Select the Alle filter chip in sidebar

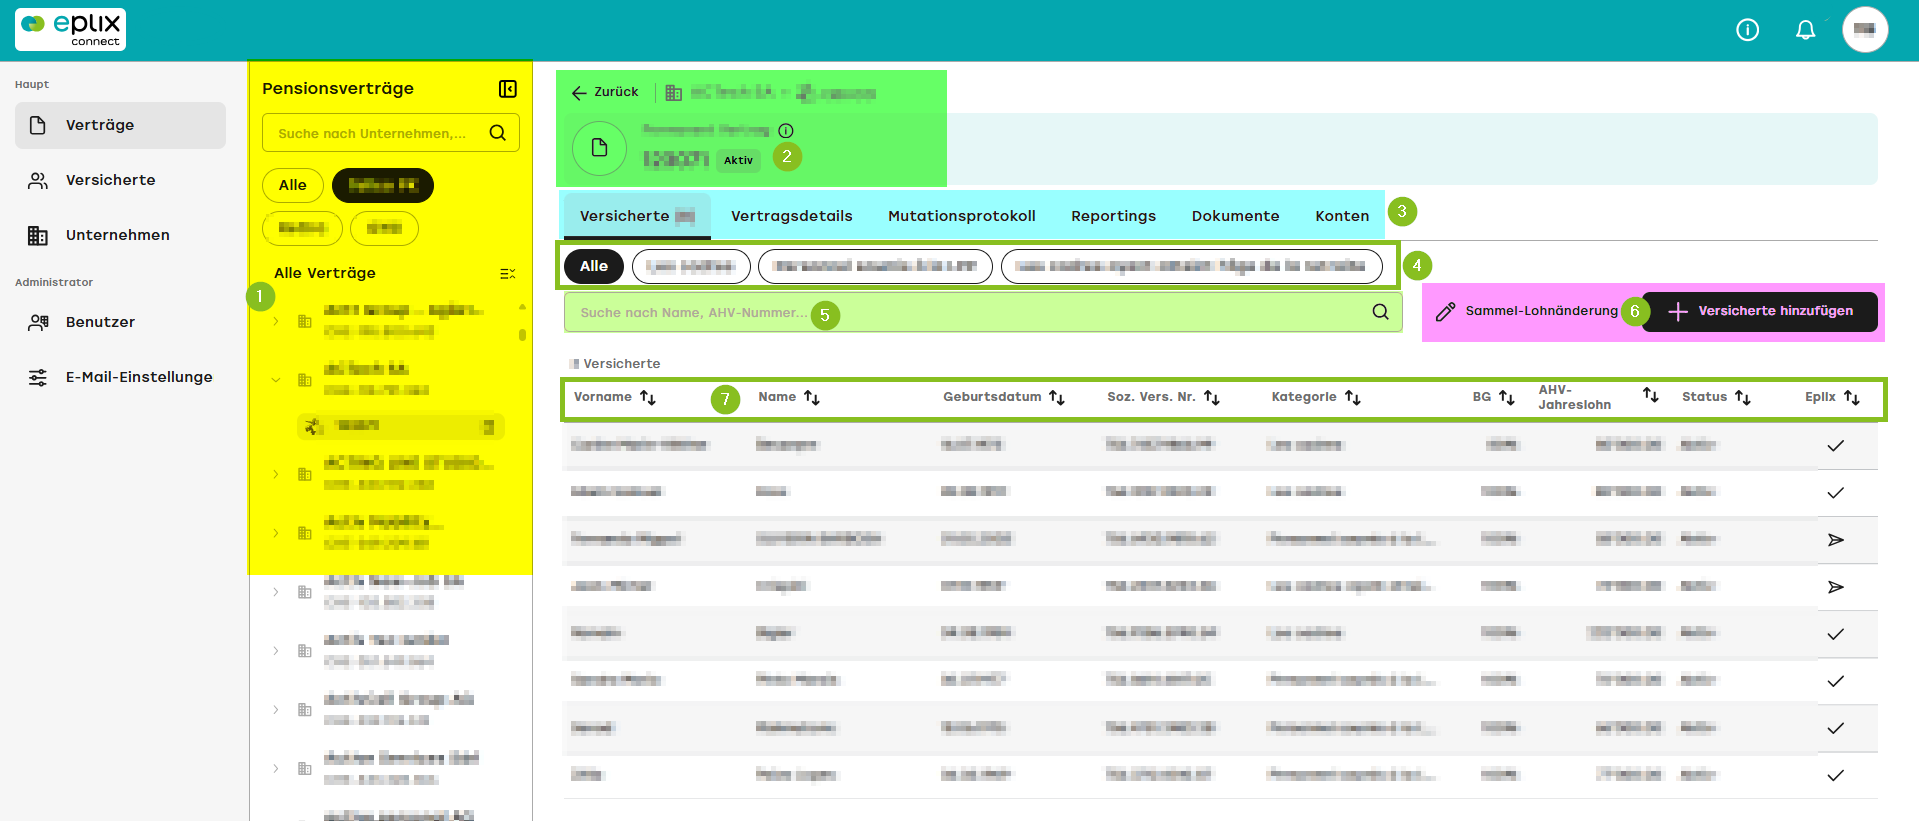293,185
